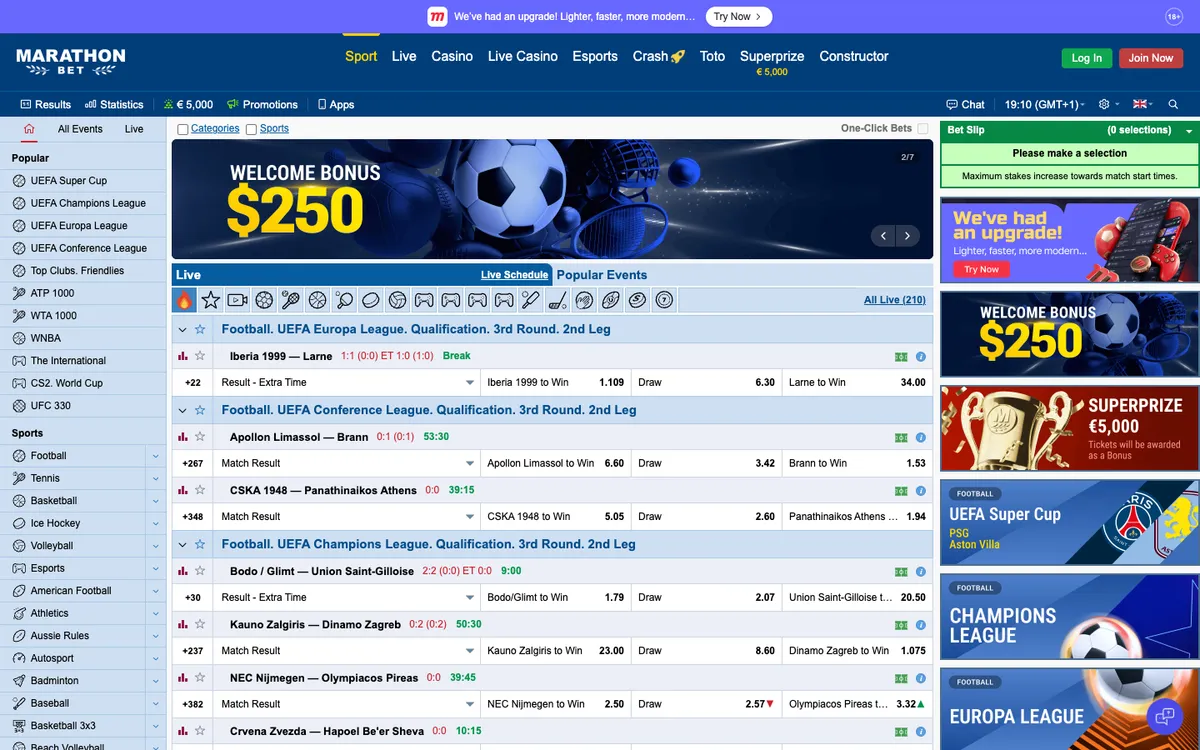Open the search magnifier icon in top bar
1200x750 pixels.
pos(1173,104)
